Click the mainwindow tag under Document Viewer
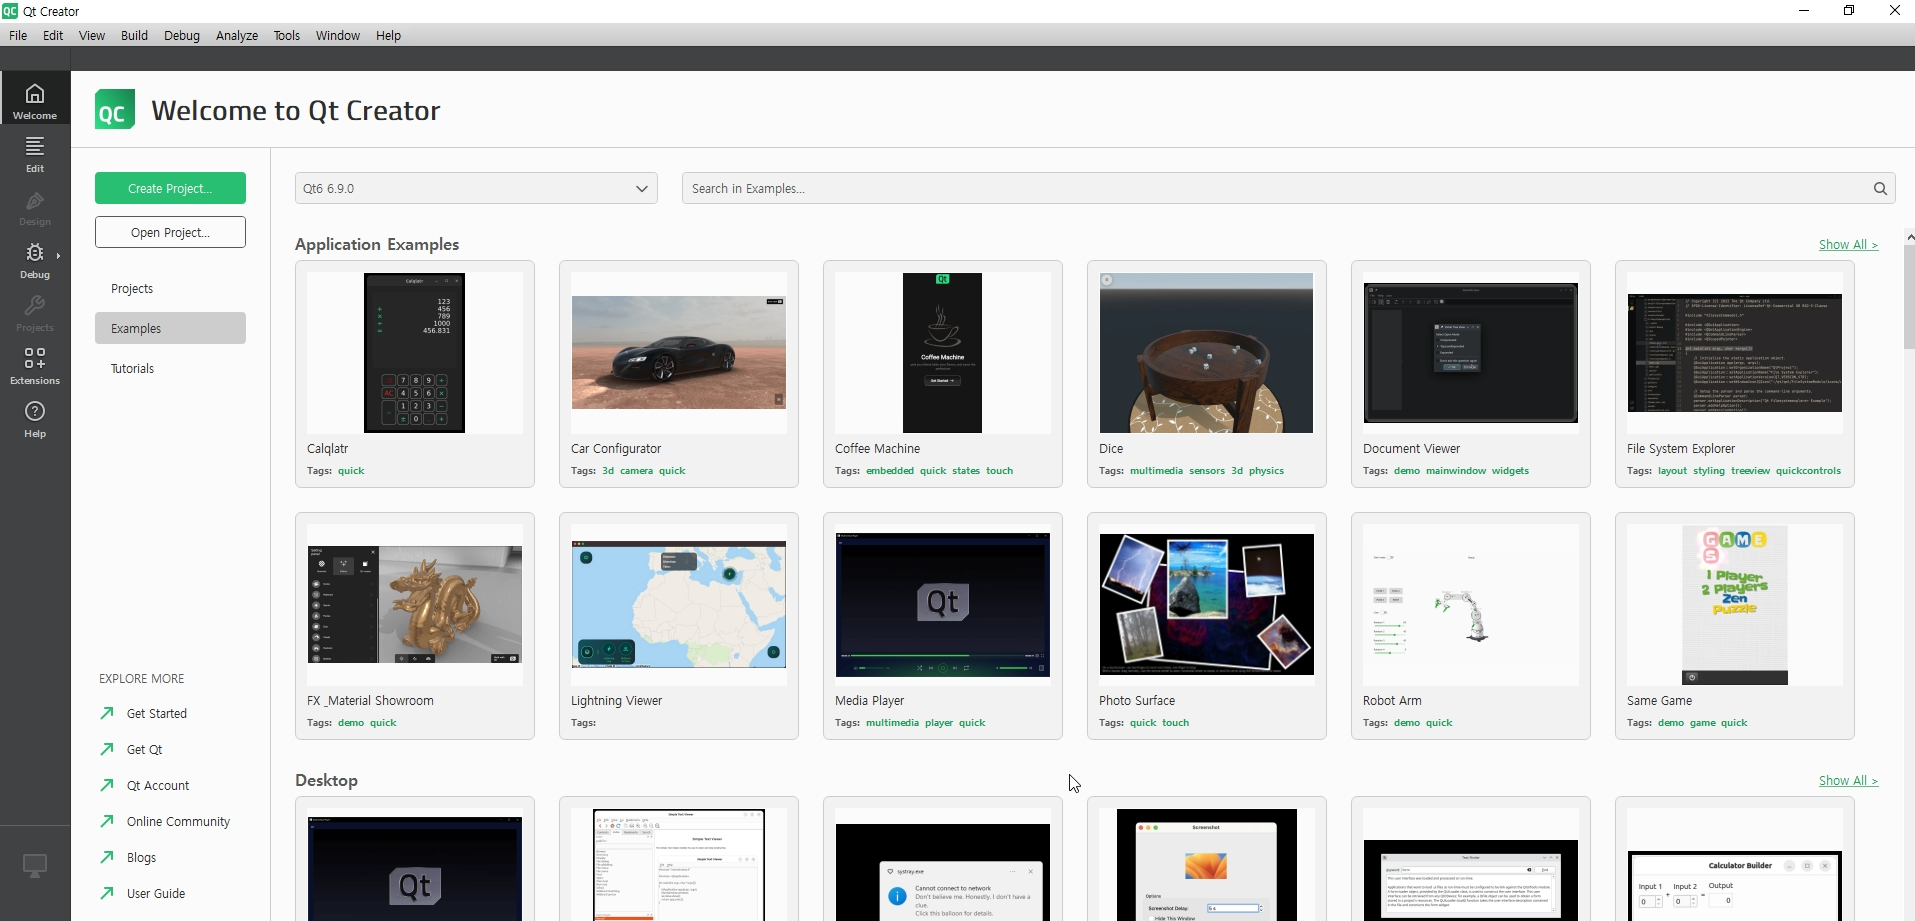Screen dimensions: 1915x921 coord(1456,471)
